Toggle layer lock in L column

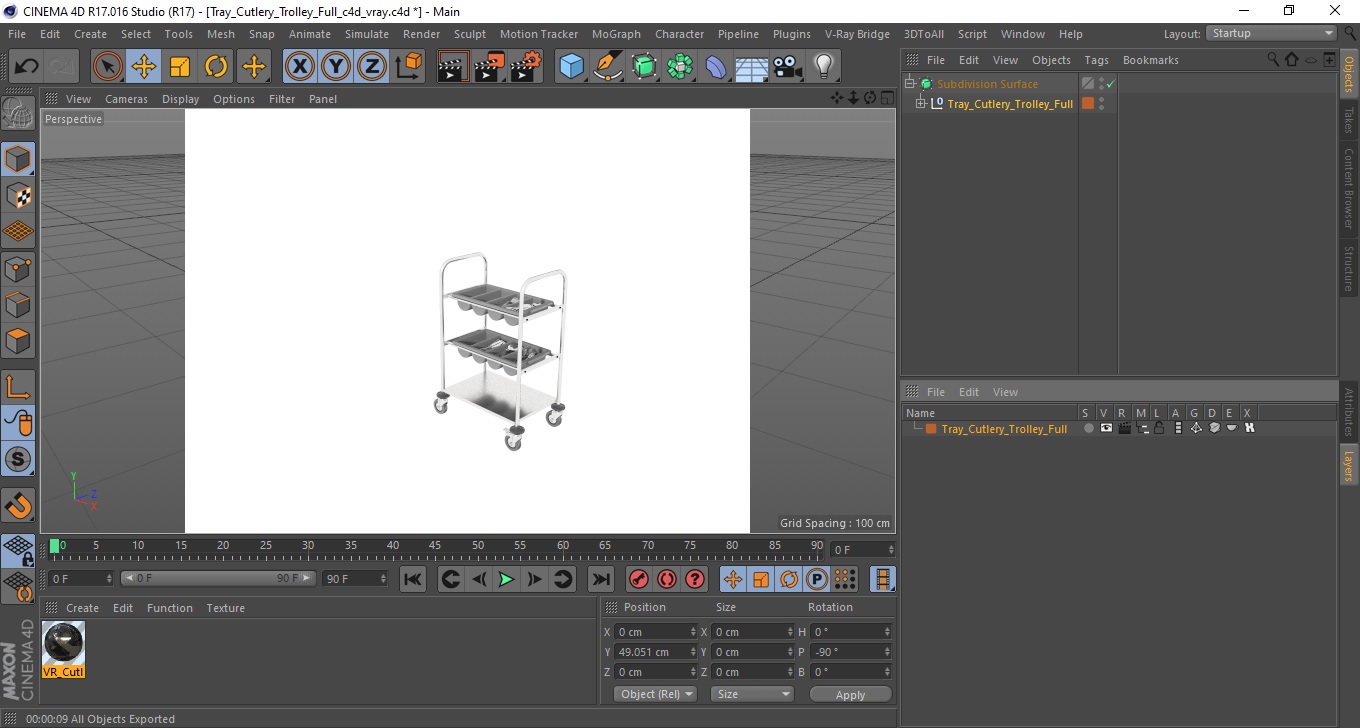pos(1159,428)
